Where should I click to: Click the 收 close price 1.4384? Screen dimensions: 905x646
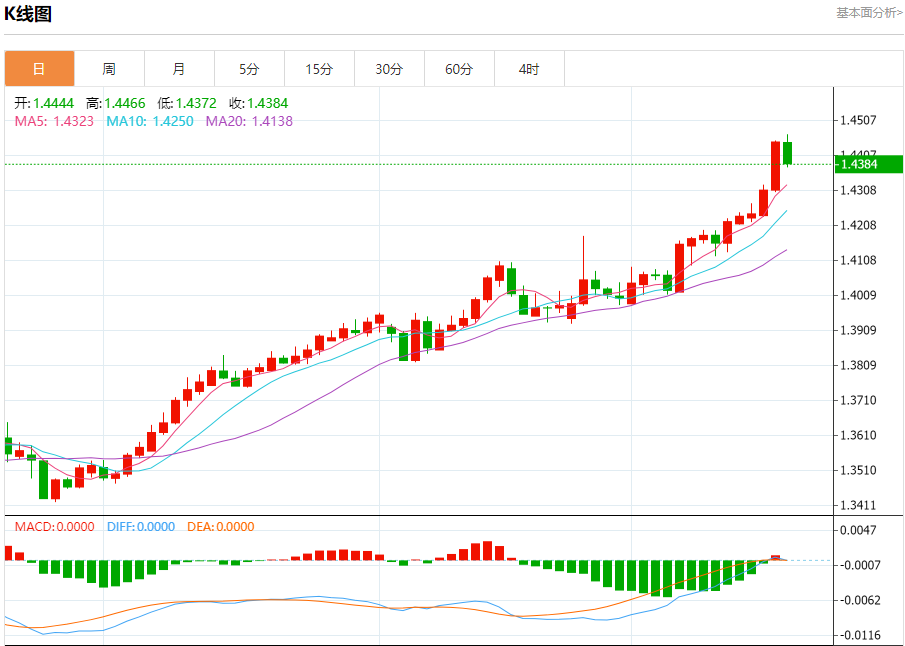click(x=259, y=103)
